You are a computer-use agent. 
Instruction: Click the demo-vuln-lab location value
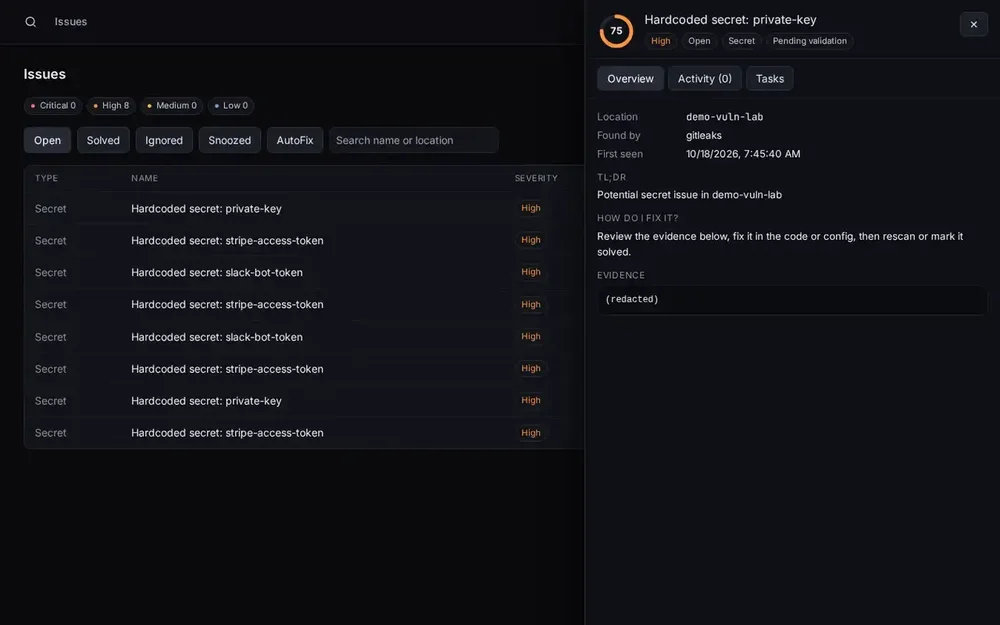pos(724,117)
